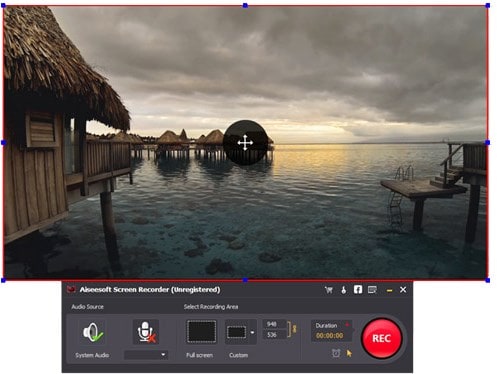Select the Custom recording area icon
Screen dimensions: 497x374
tap(237, 332)
